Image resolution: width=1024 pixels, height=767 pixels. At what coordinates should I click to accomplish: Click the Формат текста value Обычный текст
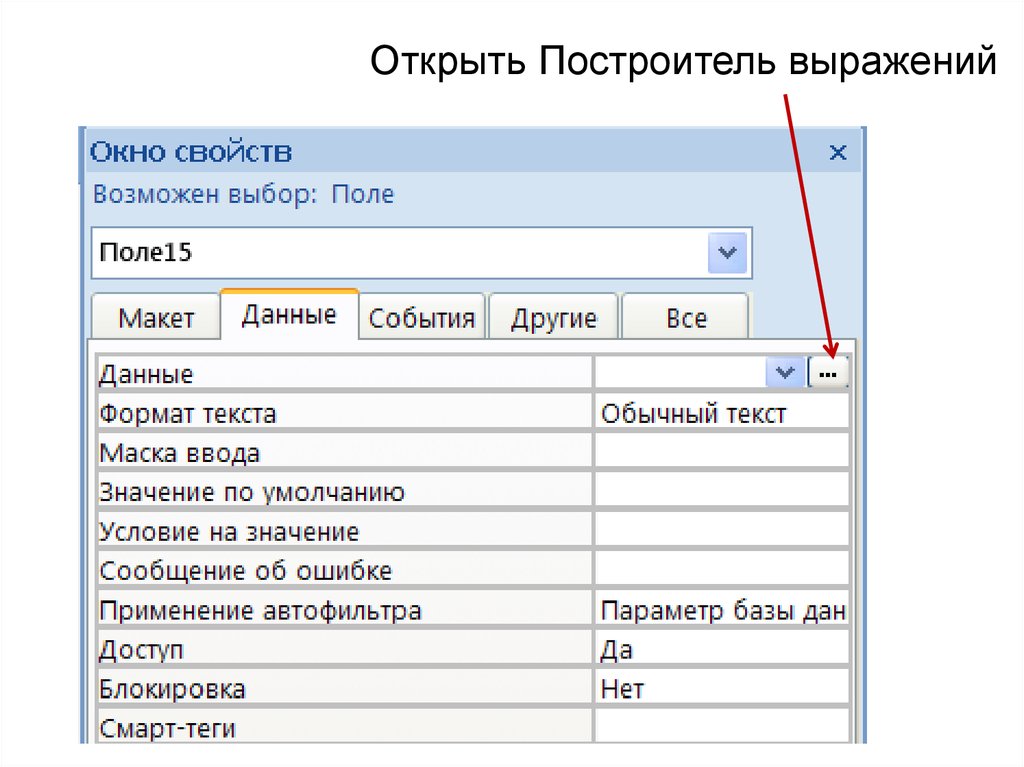(720, 413)
